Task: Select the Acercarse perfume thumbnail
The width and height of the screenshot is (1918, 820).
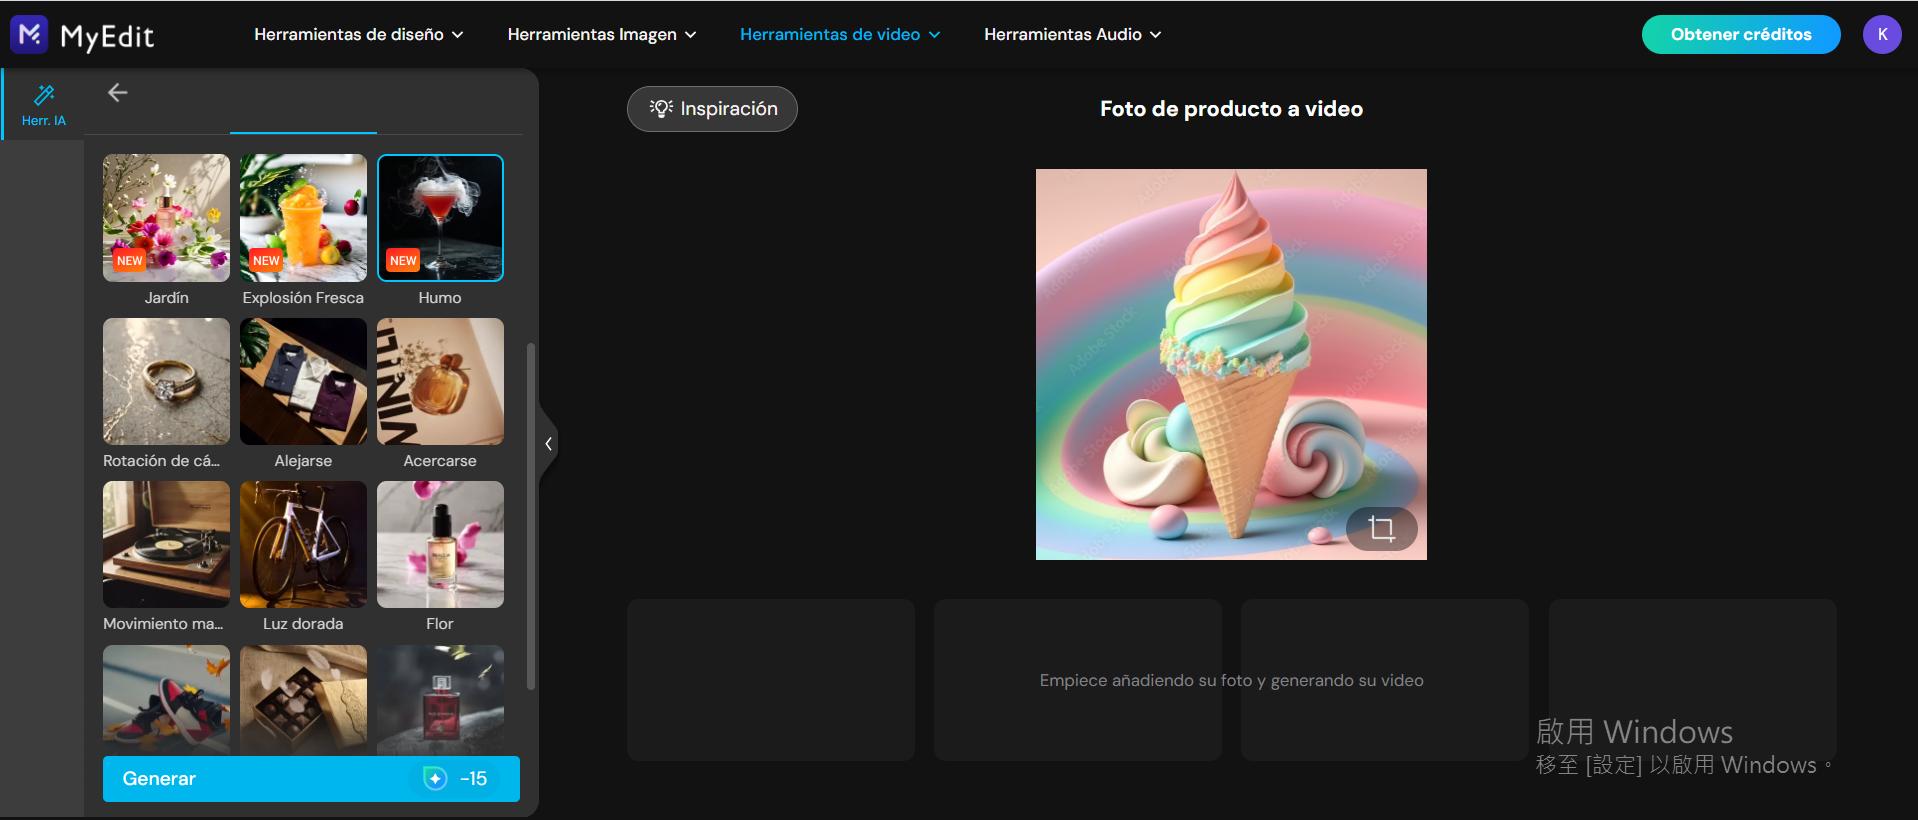Action: pos(440,381)
